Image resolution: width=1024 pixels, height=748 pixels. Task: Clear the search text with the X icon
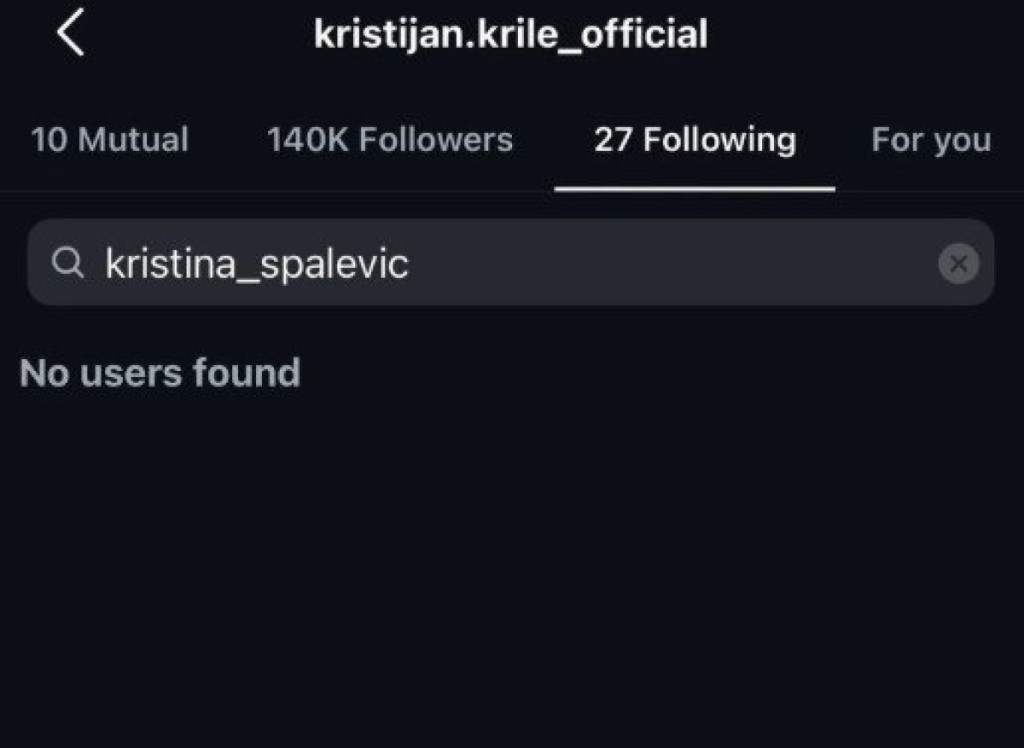pos(958,264)
